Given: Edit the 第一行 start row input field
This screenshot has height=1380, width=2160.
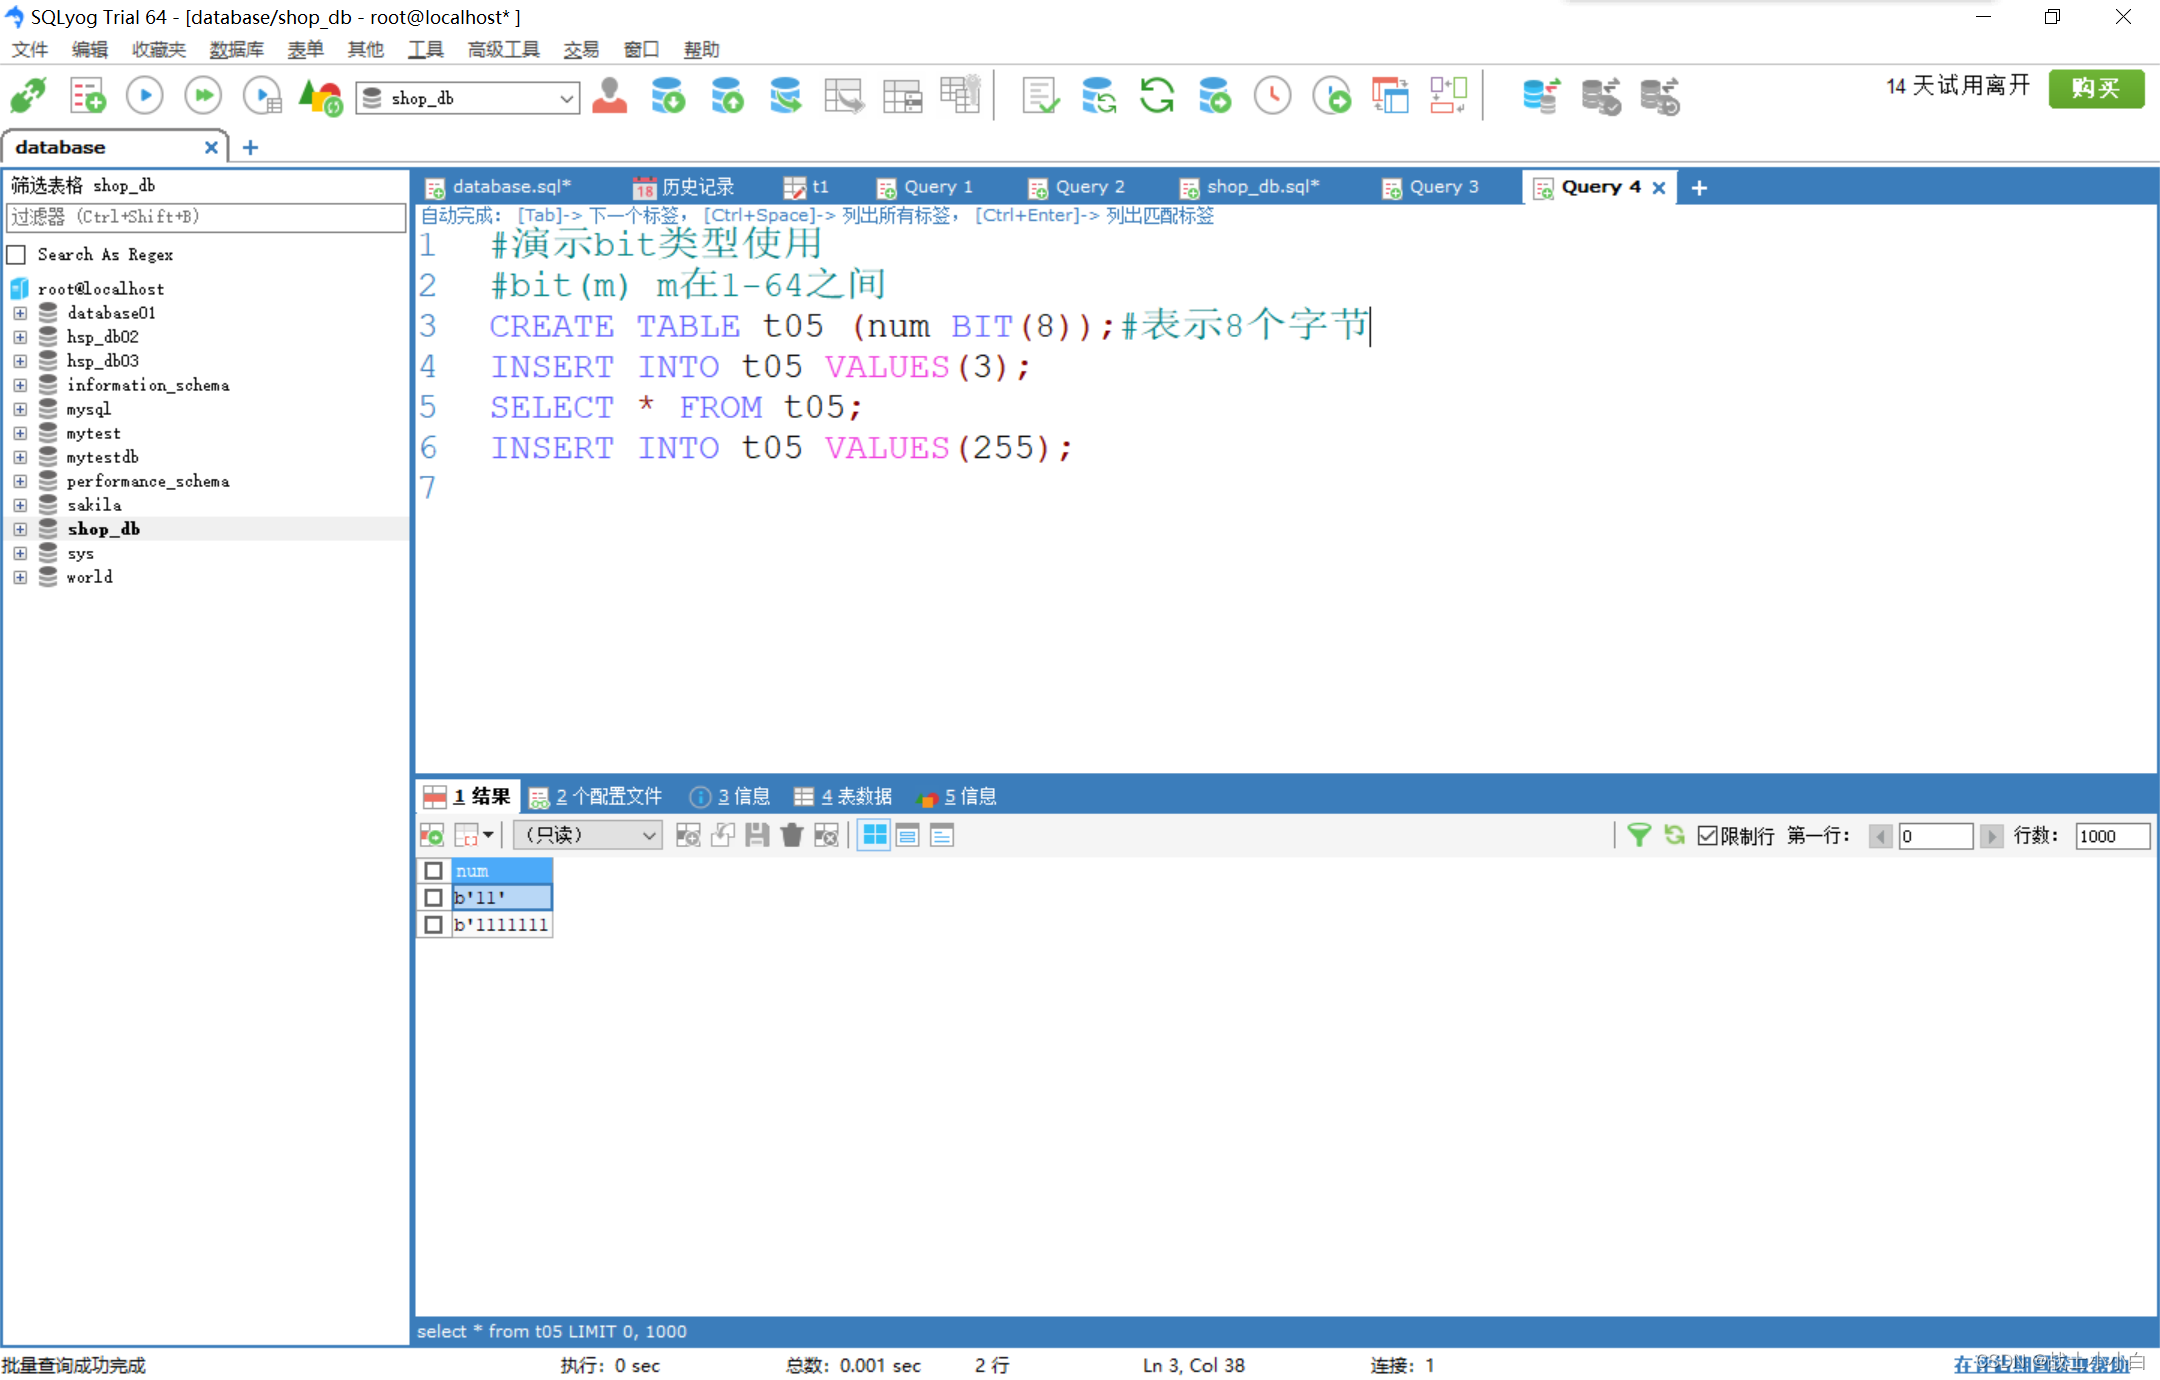Looking at the screenshot, I should click(x=1927, y=836).
